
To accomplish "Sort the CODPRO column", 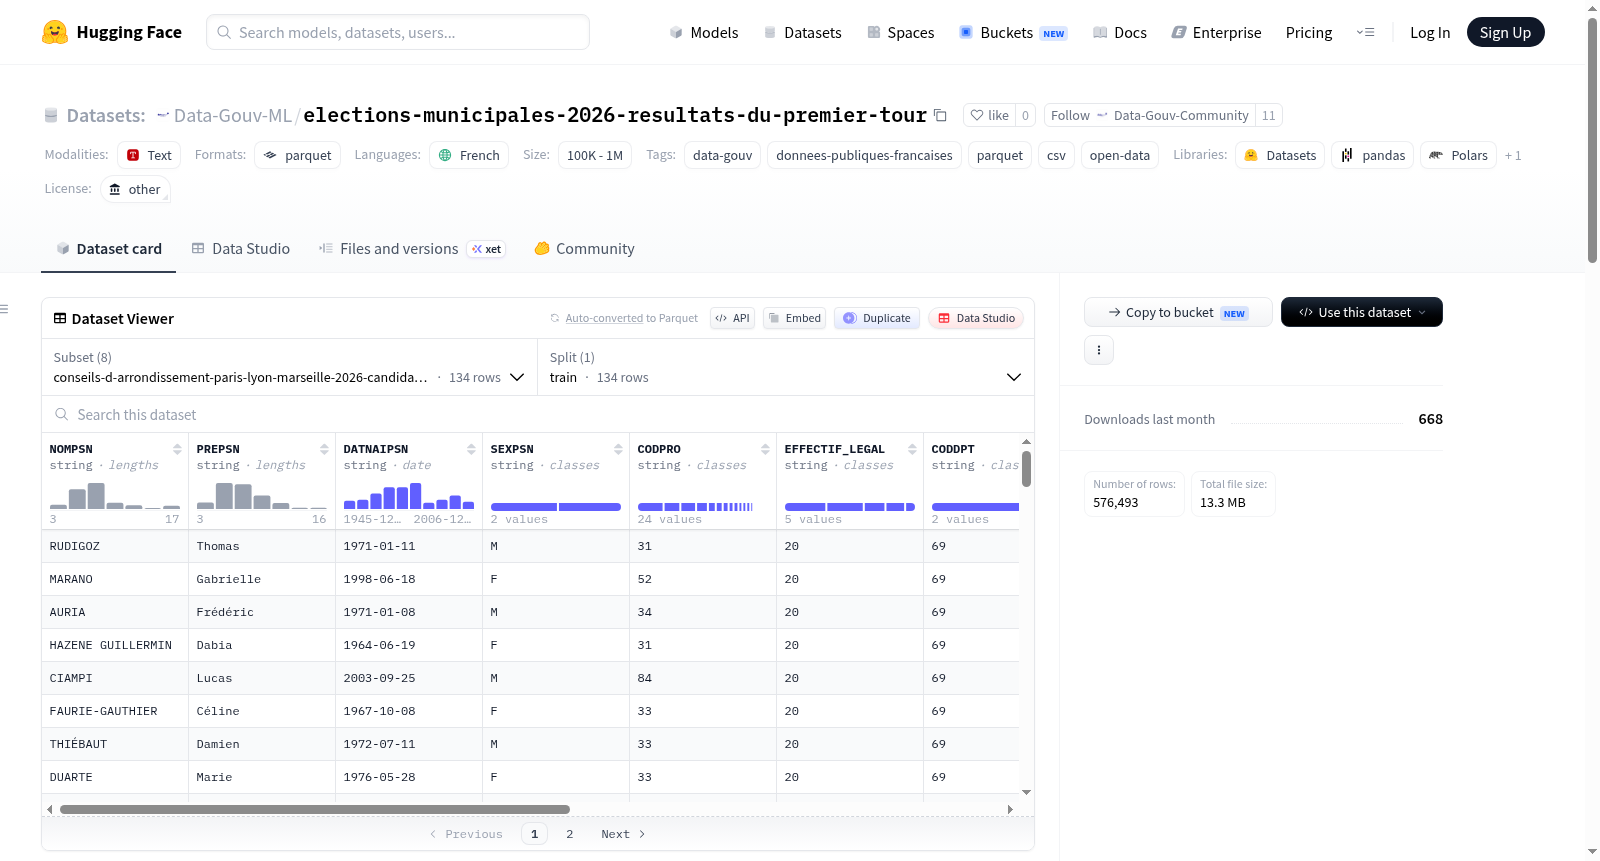I will [765, 449].
